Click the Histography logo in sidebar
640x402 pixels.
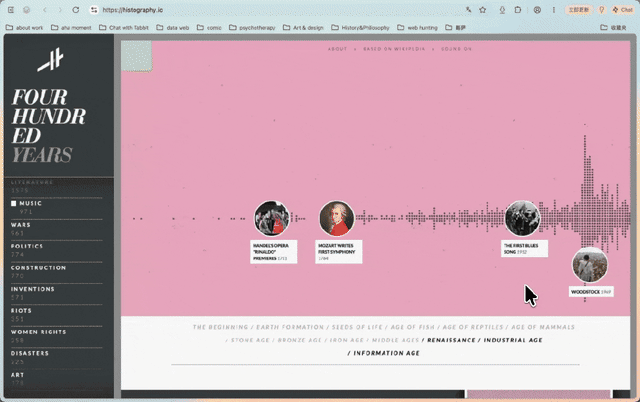click(x=51, y=60)
